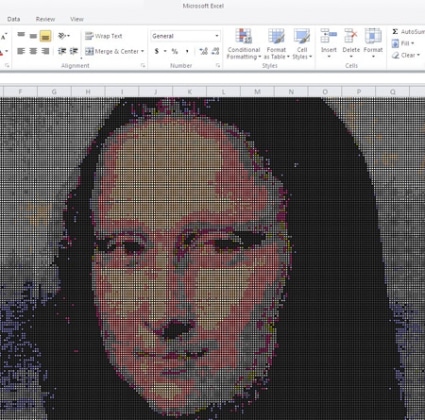Apply Comma Style
This screenshot has height=420, width=425.
[x=187, y=51]
